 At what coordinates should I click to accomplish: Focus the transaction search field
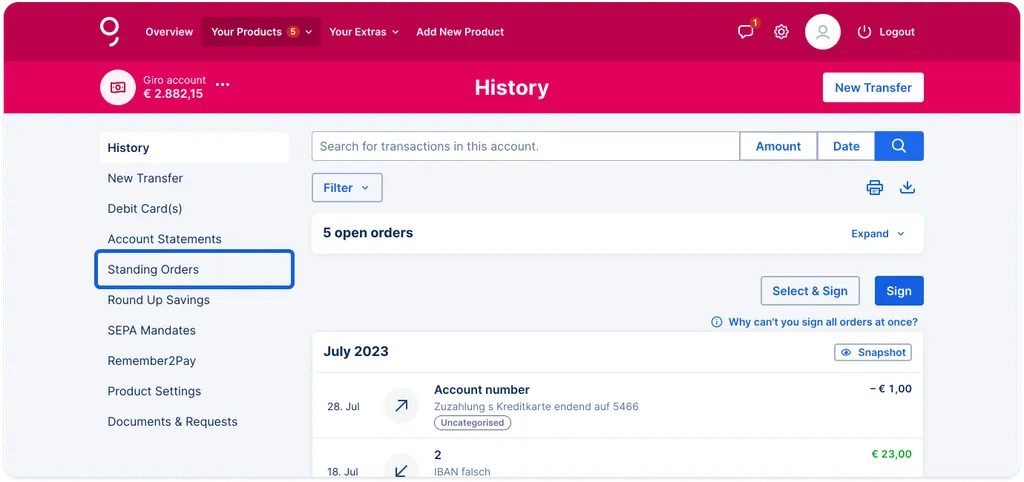point(526,146)
